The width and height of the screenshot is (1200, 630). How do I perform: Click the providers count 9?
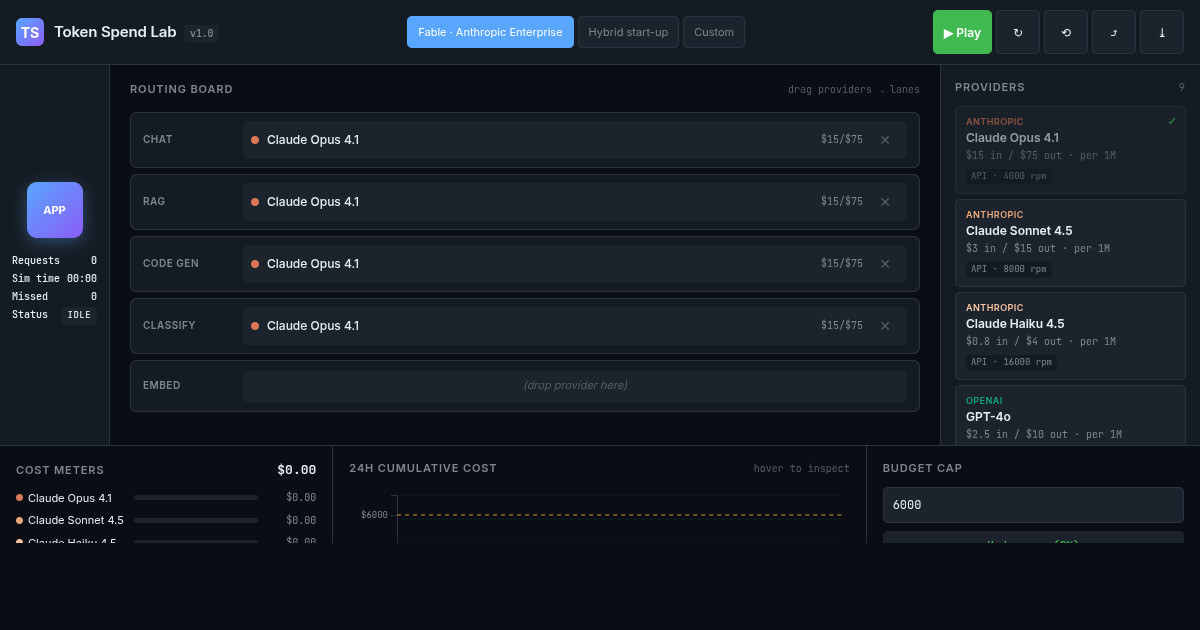(x=1181, y=88)
